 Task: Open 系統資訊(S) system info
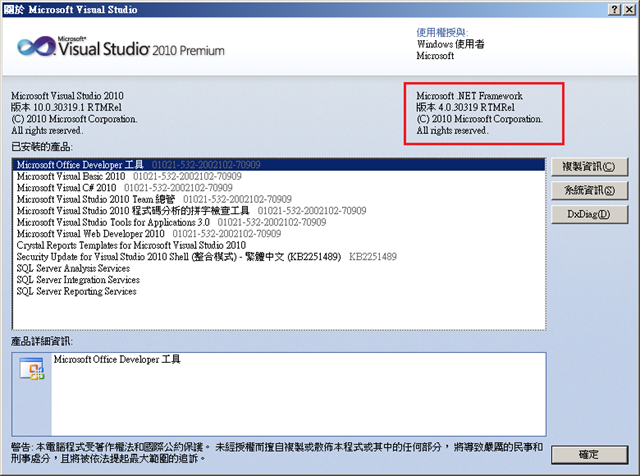click(x=589, y=190)
